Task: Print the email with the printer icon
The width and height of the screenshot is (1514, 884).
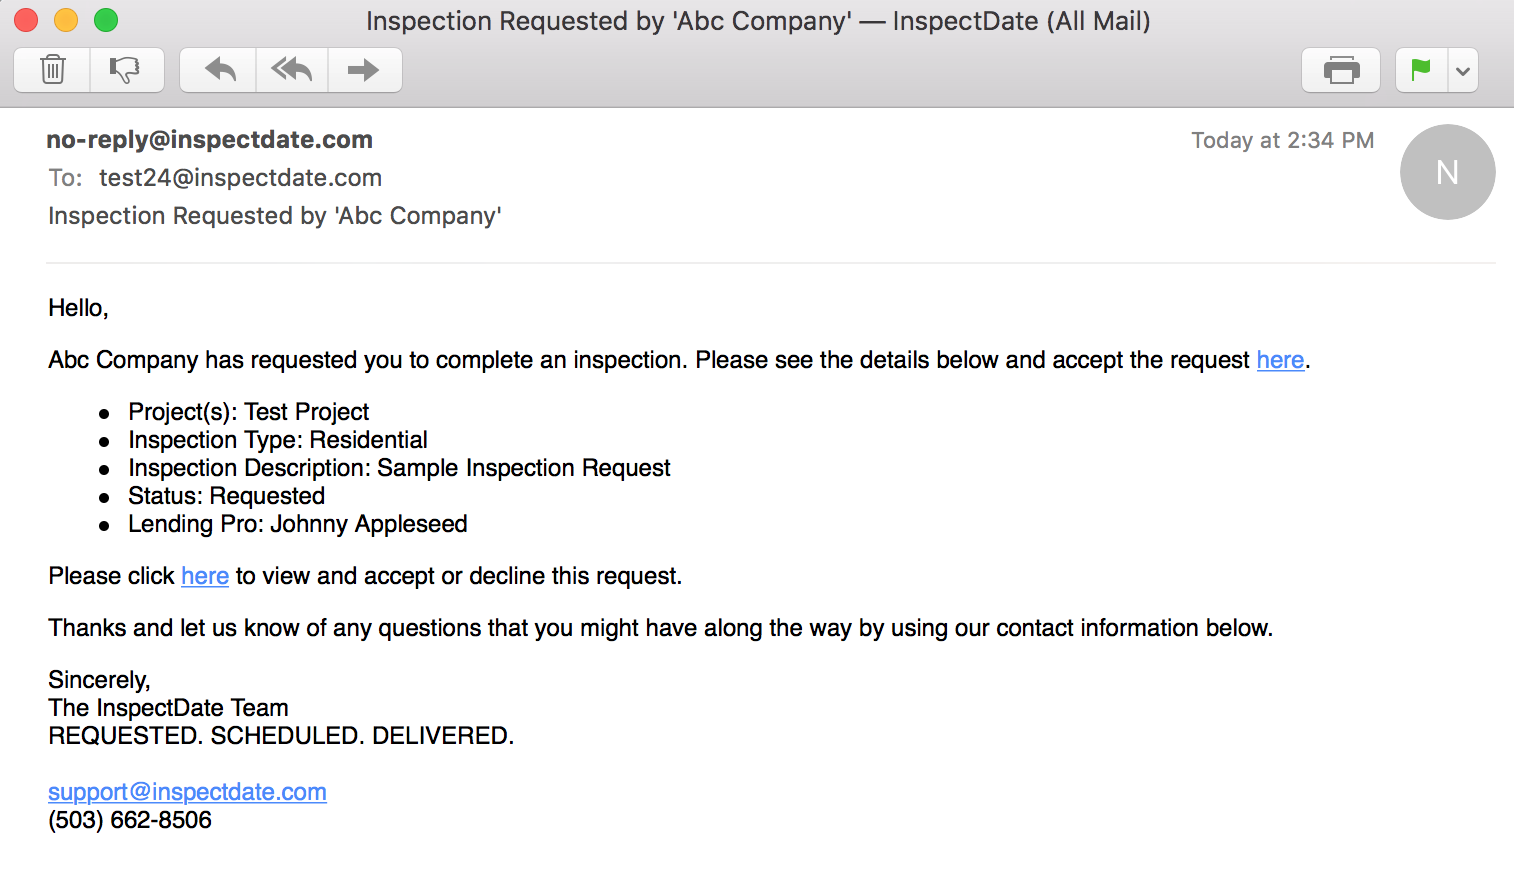Action: (x=1341, y=70)
